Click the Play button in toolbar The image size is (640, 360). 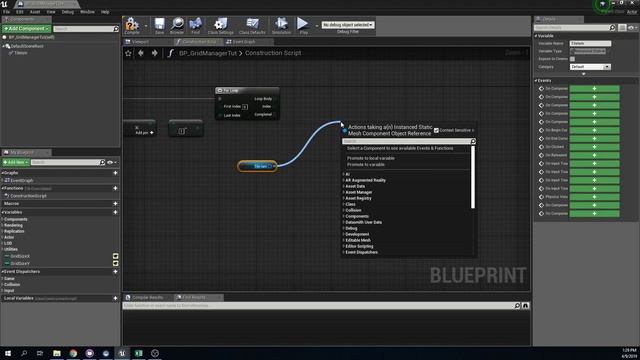coord(303,25)
